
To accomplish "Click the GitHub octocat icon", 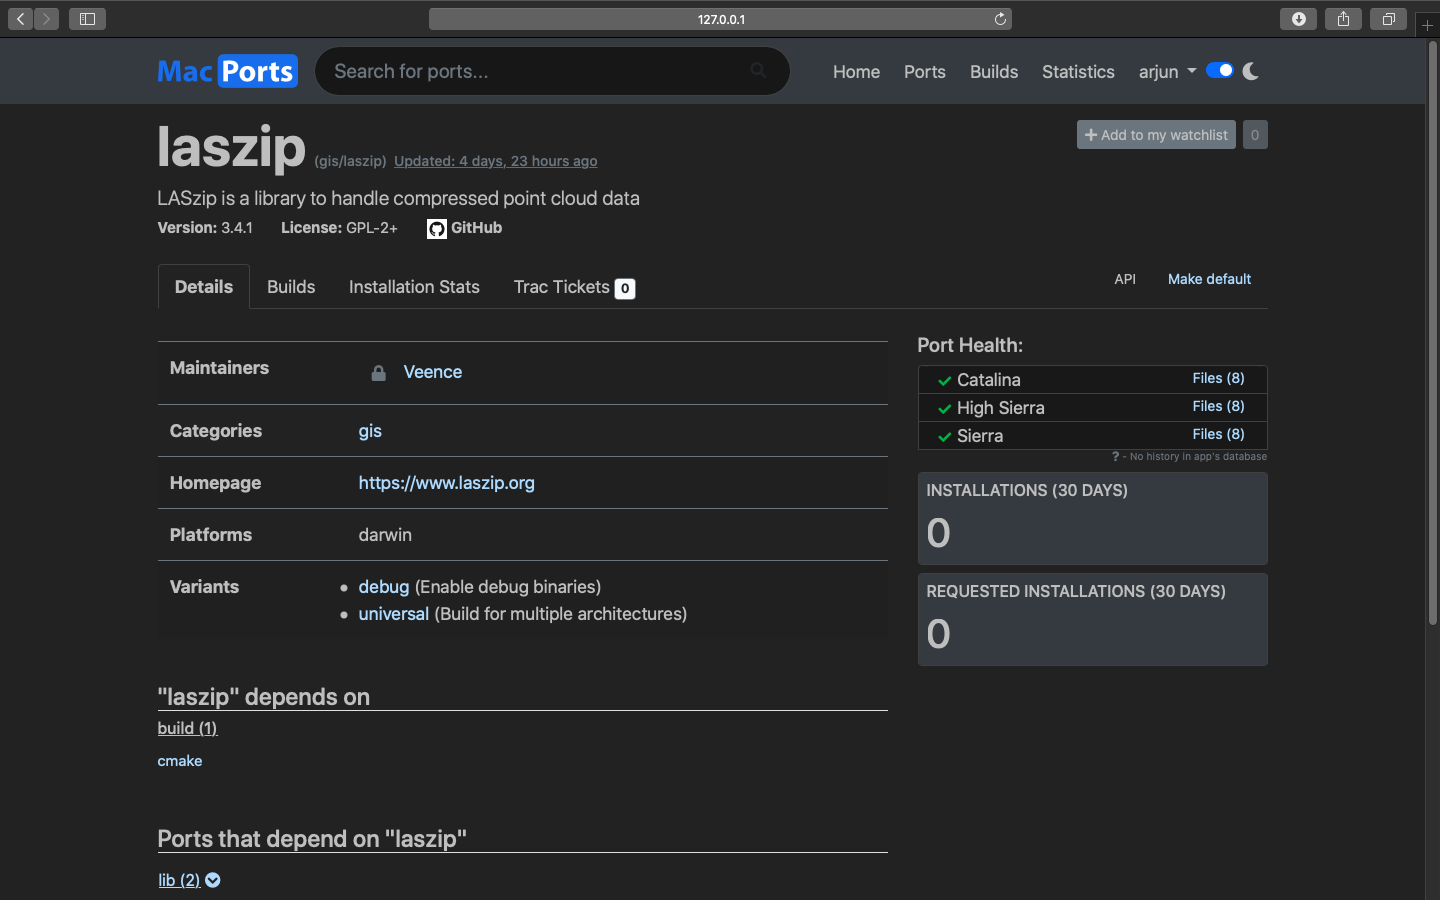I will click(437, 229).
